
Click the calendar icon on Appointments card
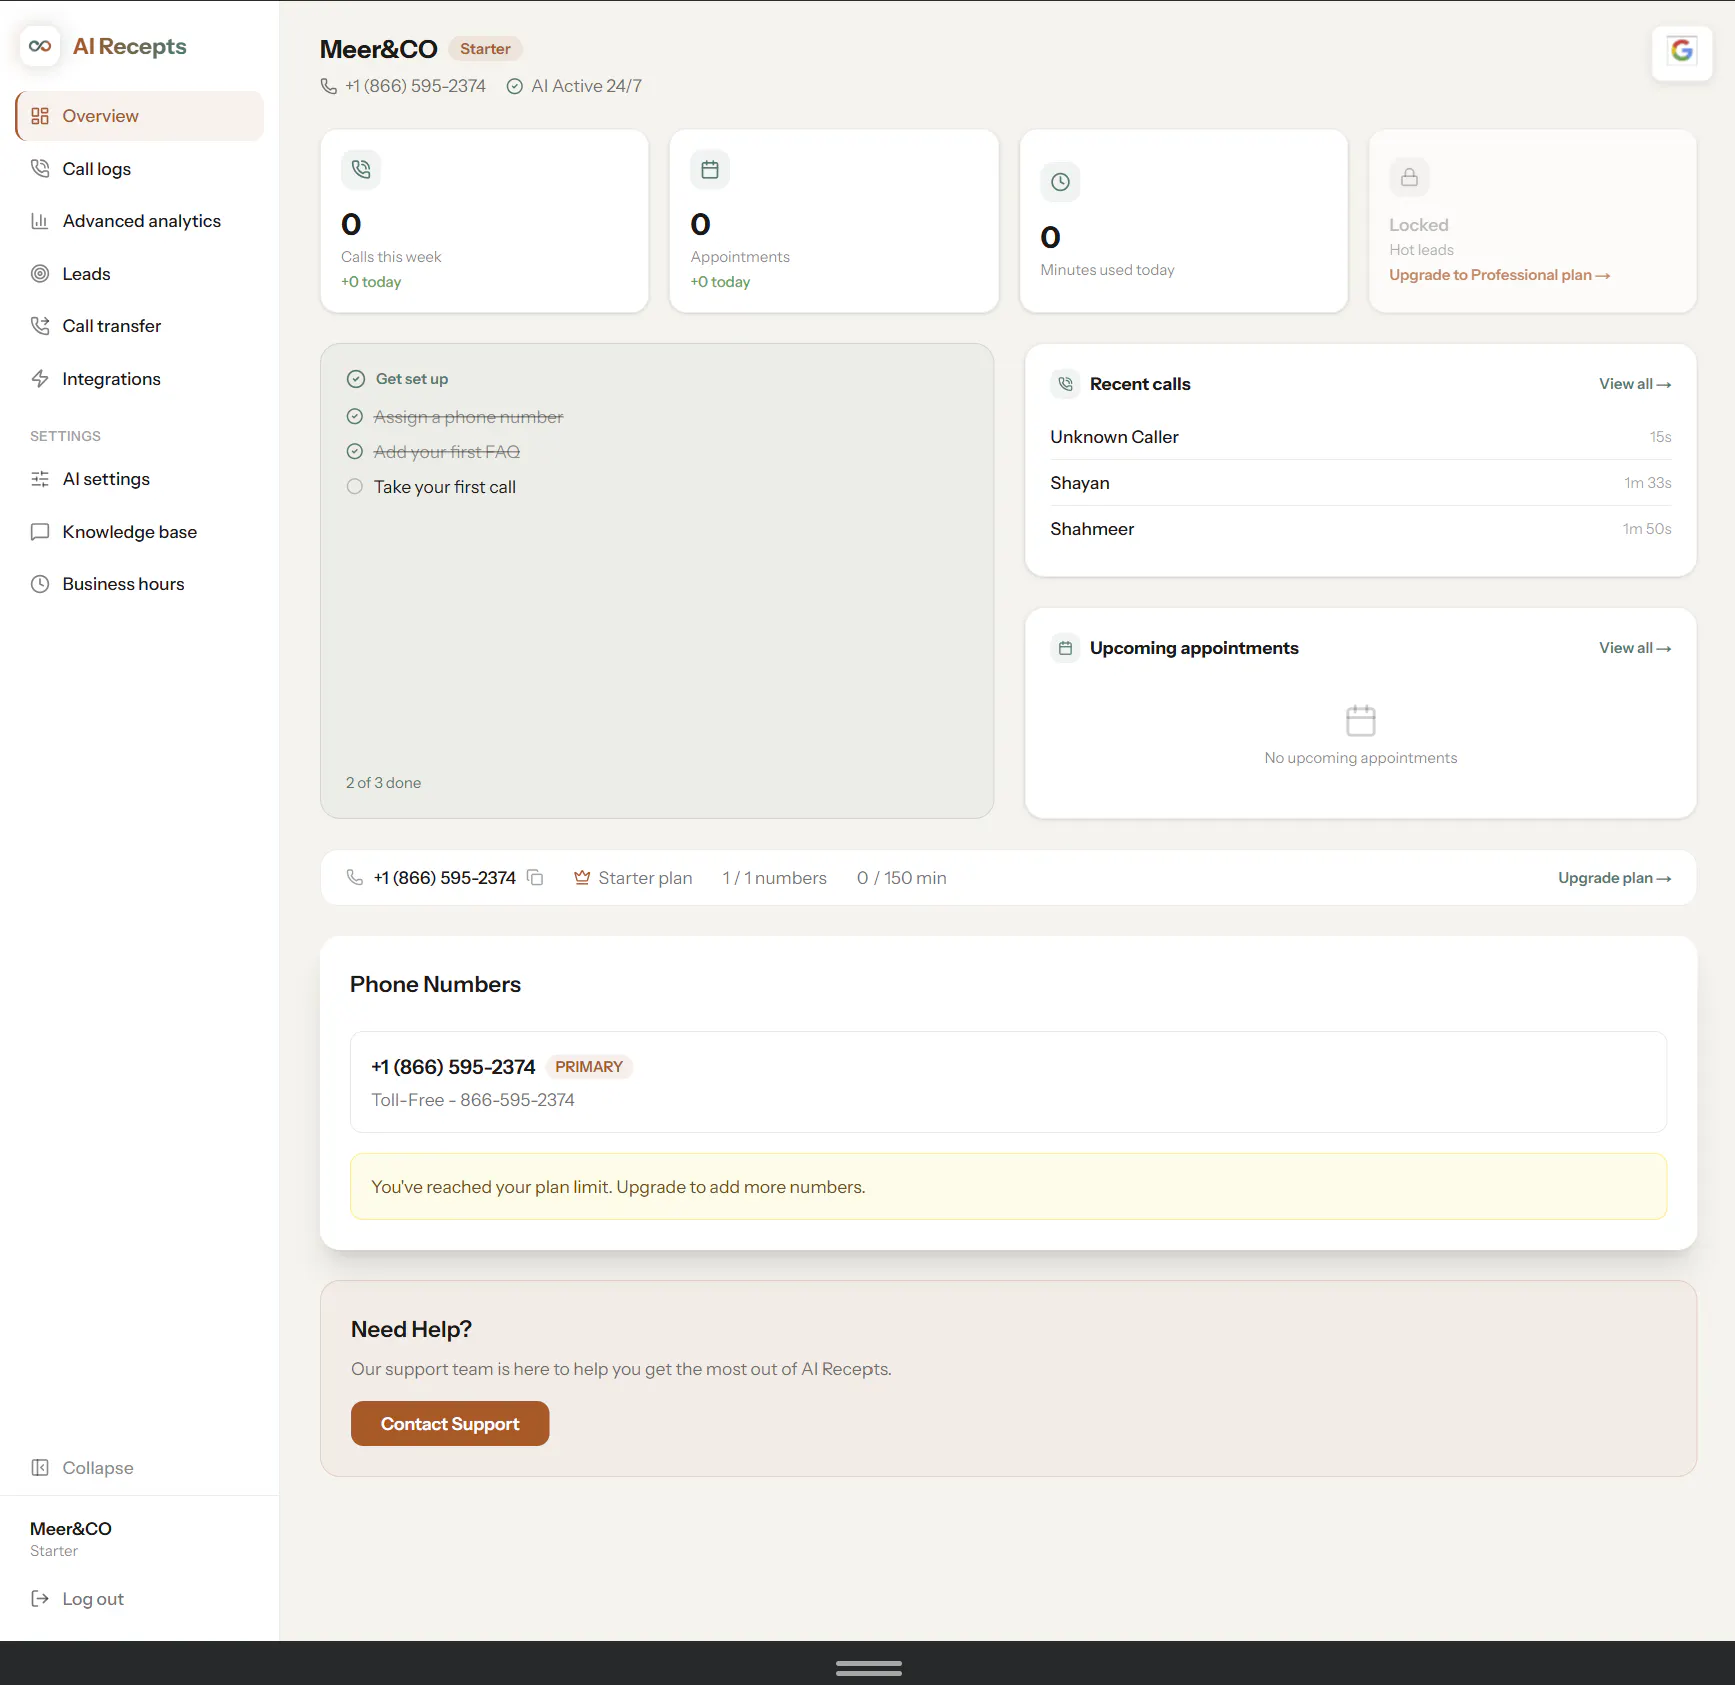pyautogui.click(x=710, y=170)
